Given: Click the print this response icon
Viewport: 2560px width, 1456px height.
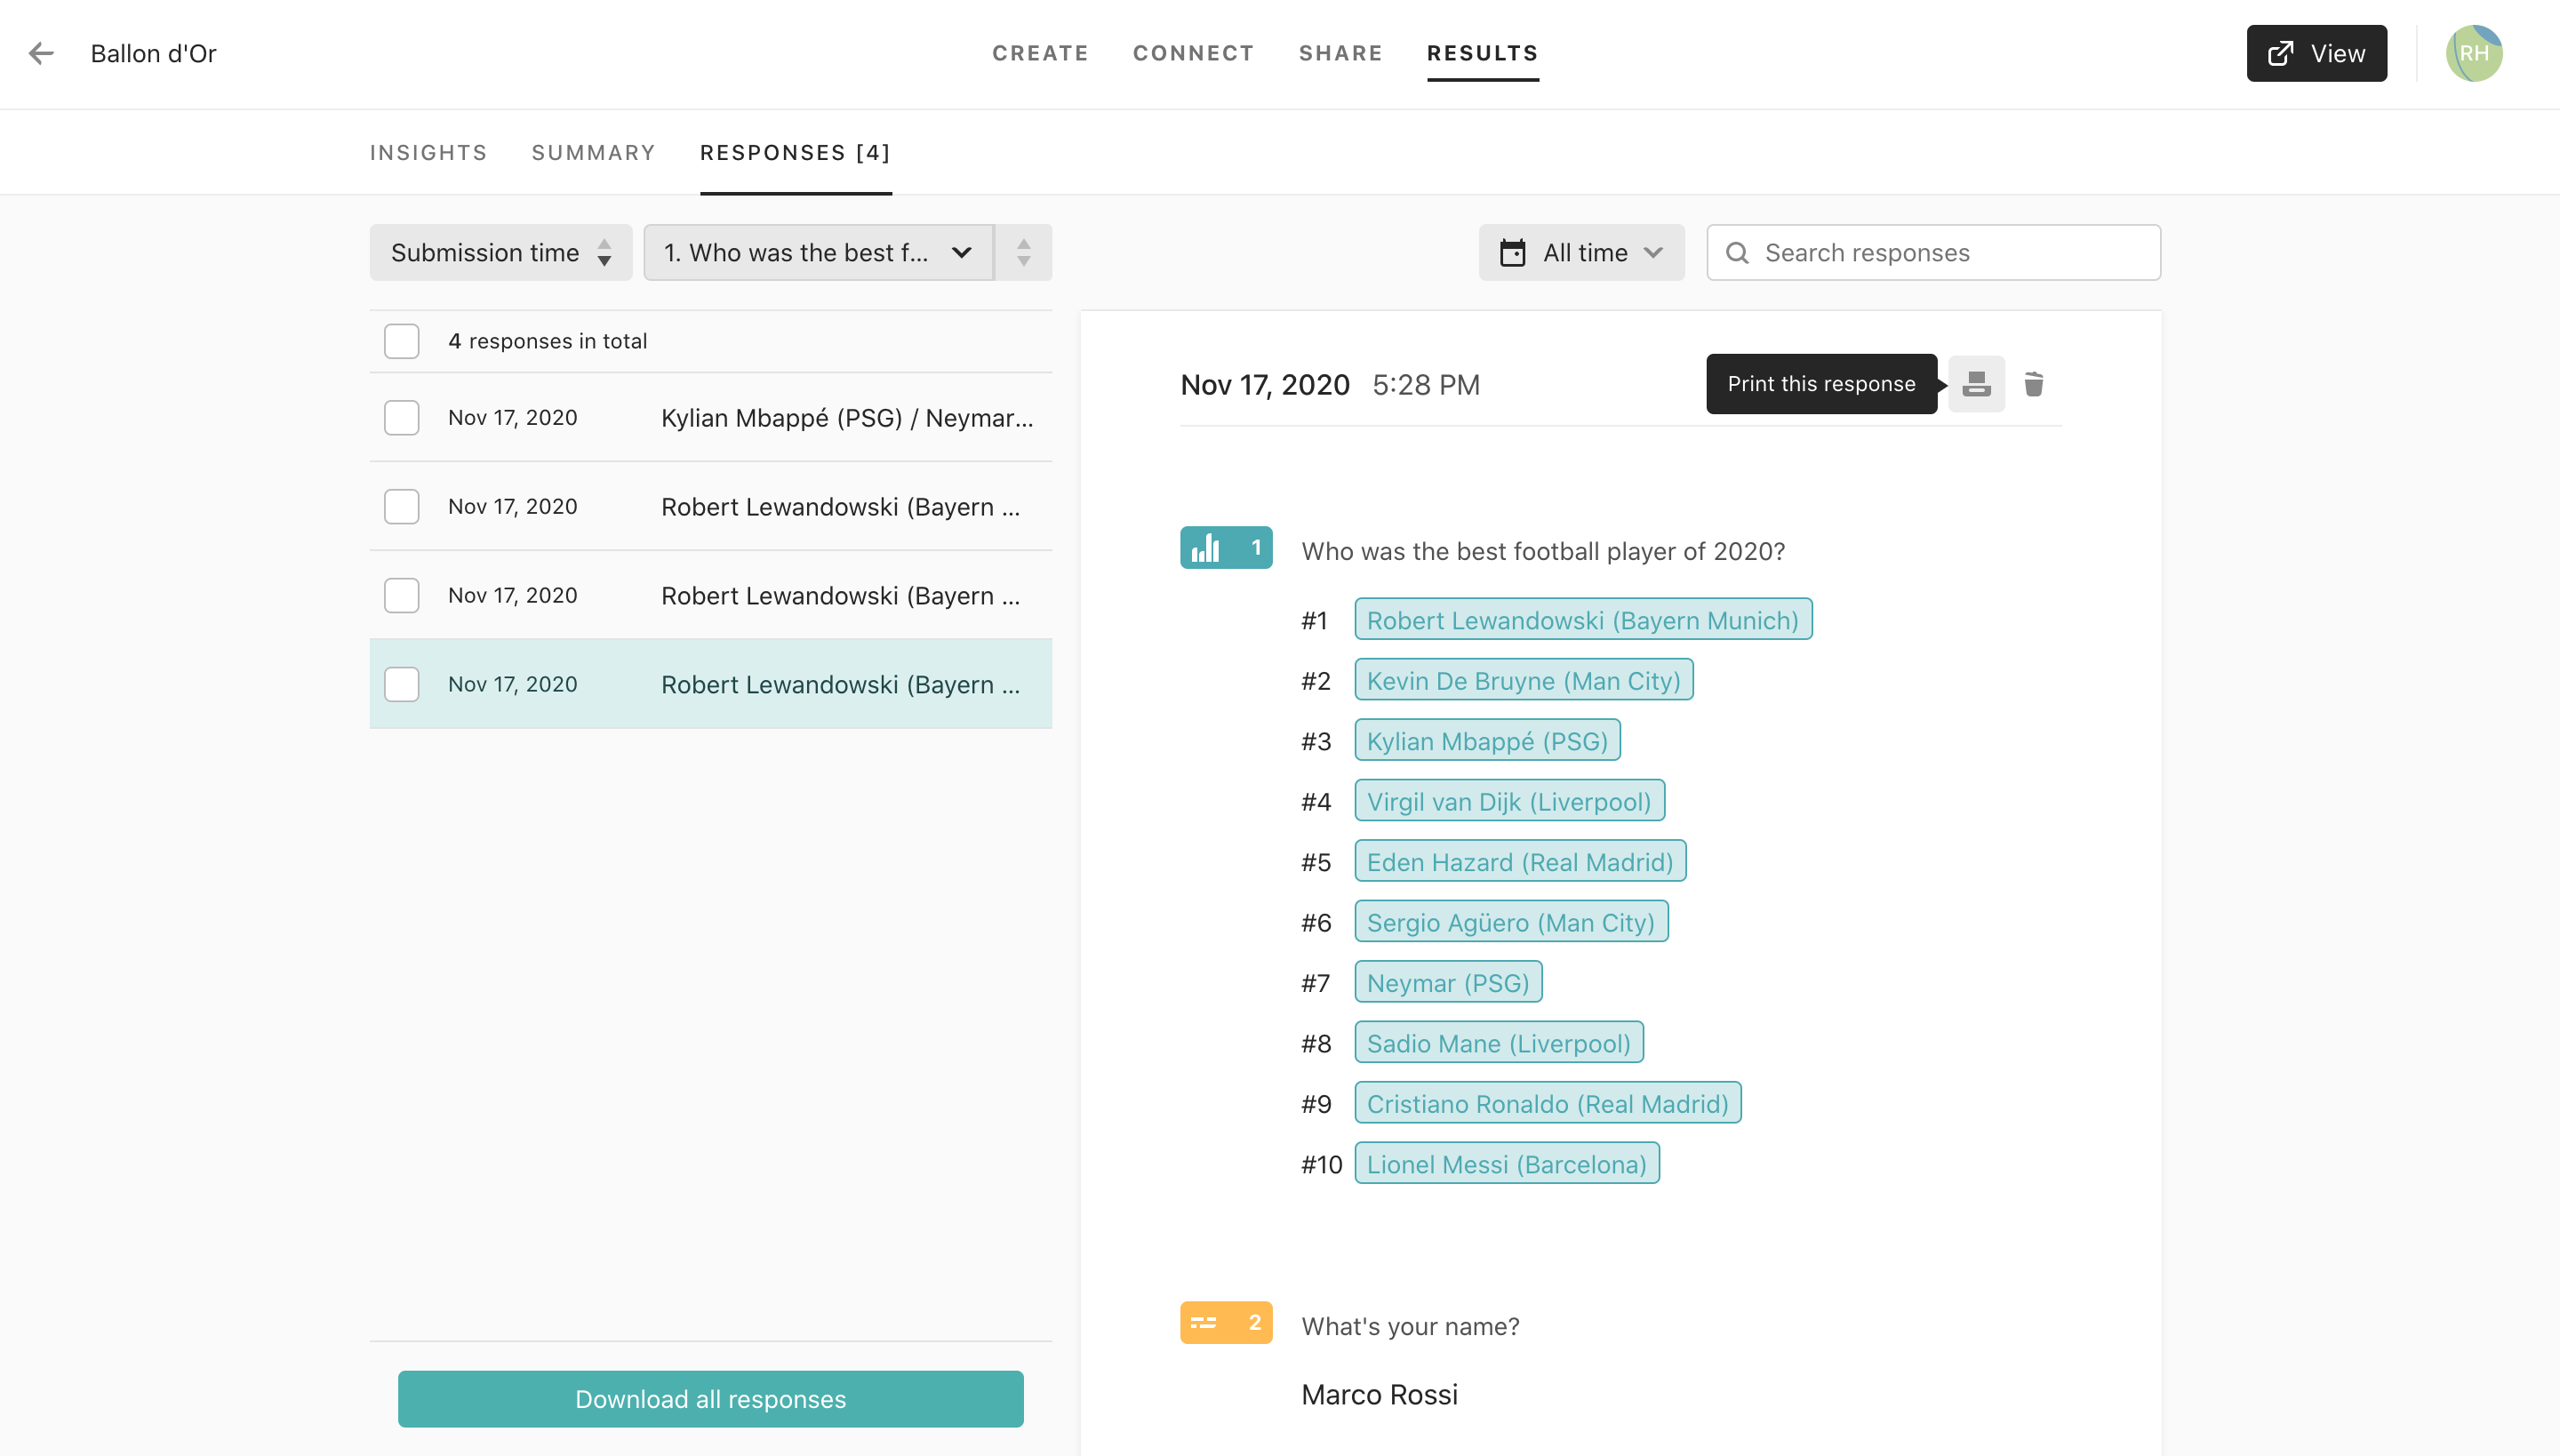Looking at the screenshot, I should click(x=1976, y=384).
